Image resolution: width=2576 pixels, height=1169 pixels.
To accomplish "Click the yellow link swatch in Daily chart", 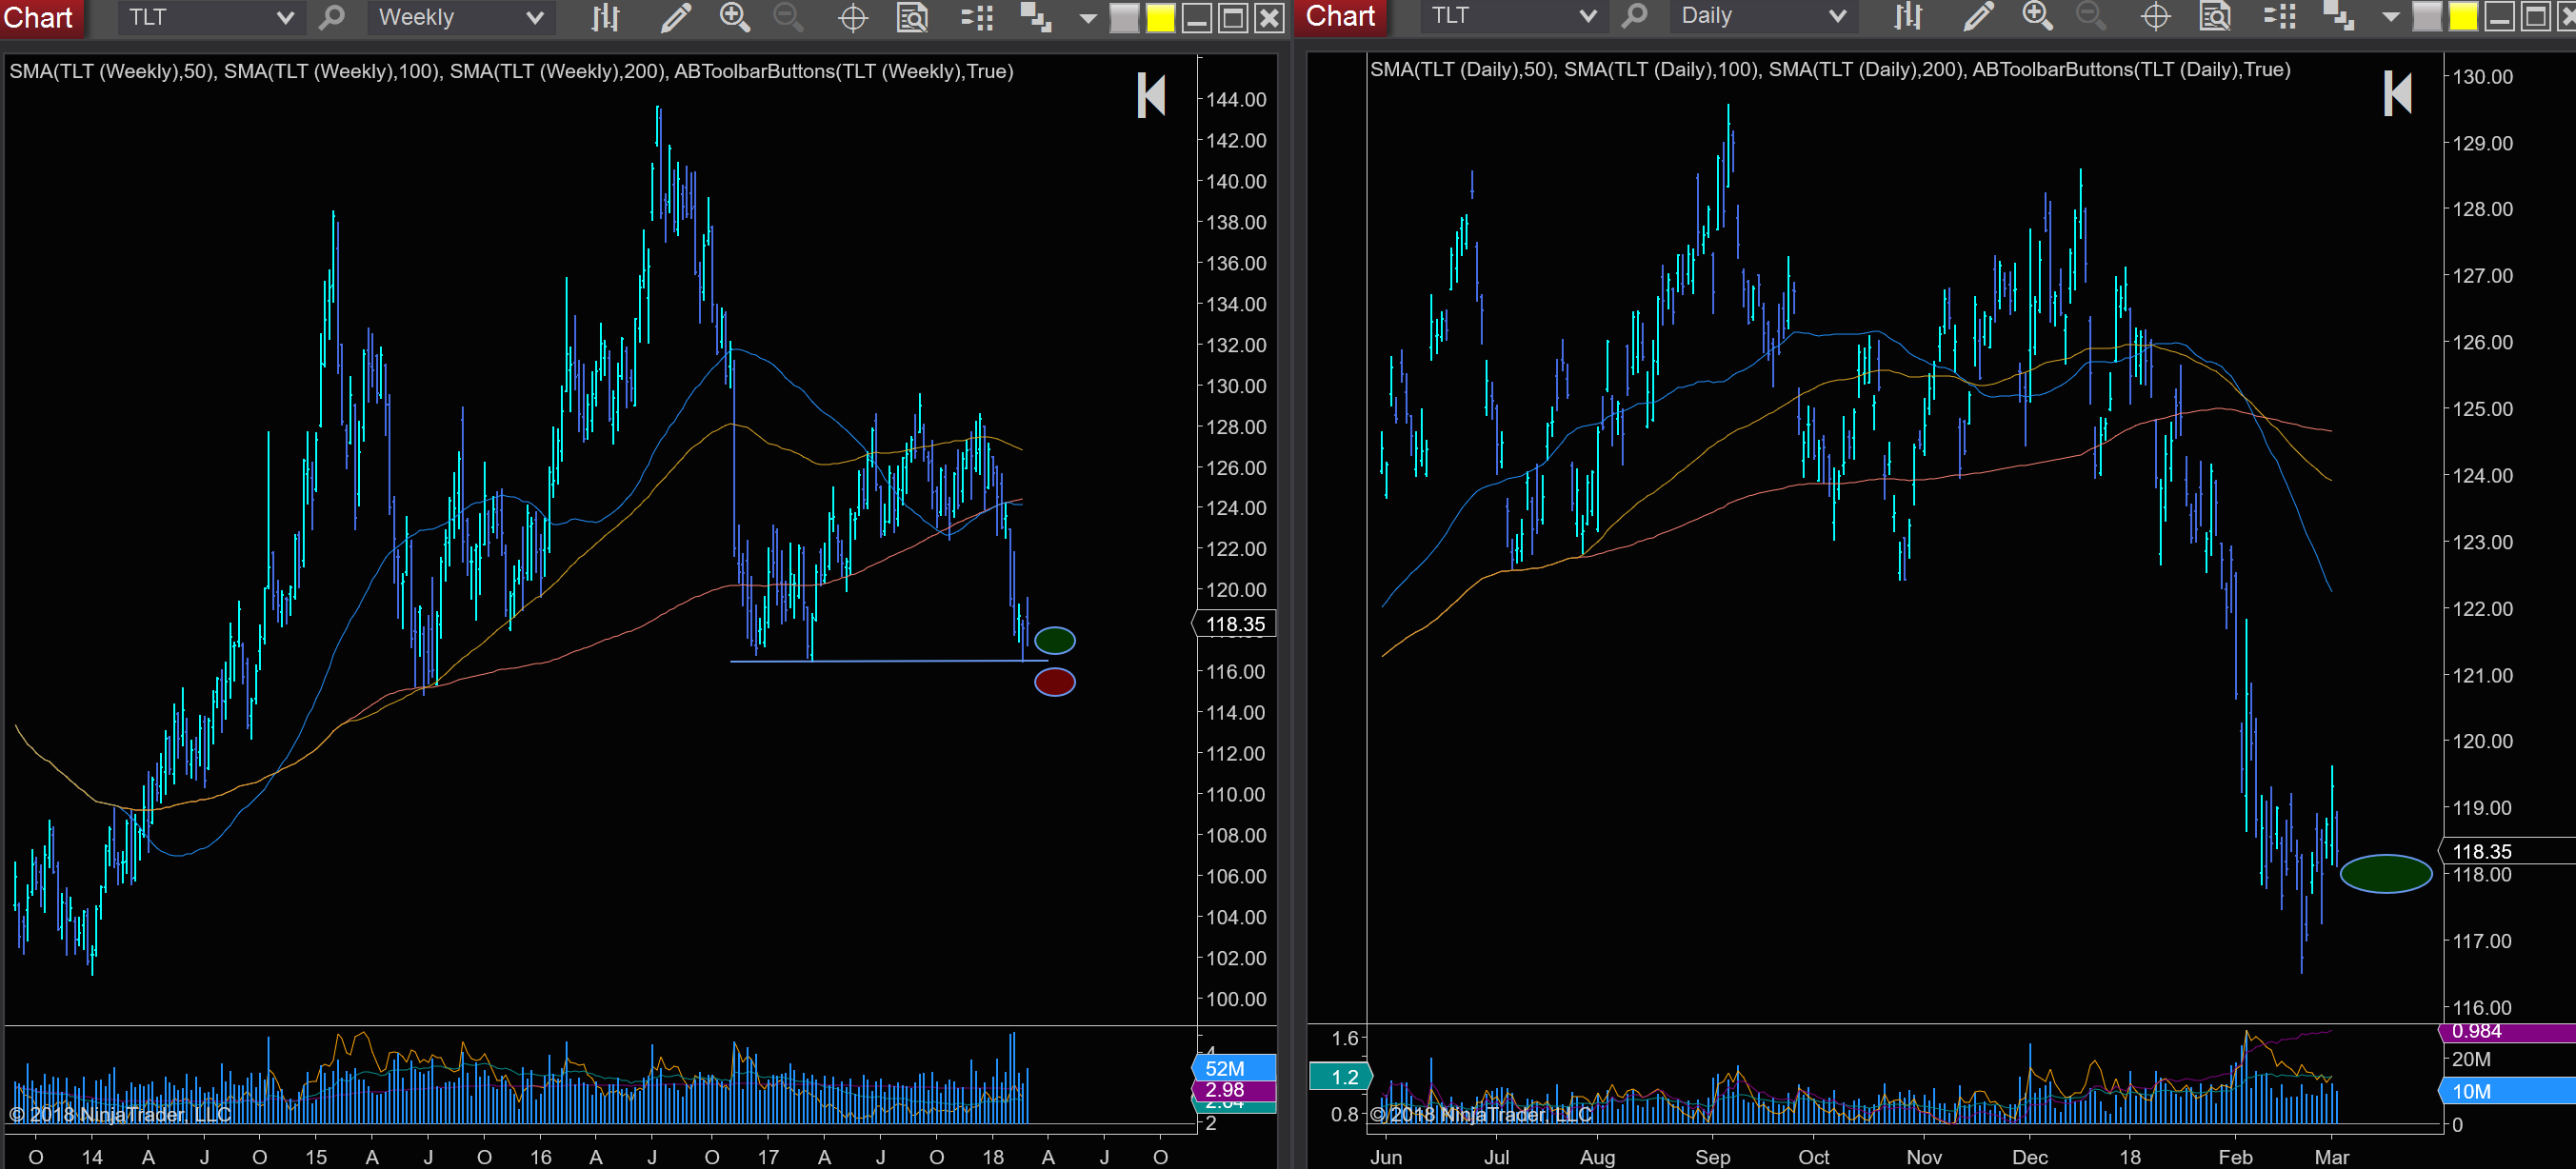I will (2463, 16).
